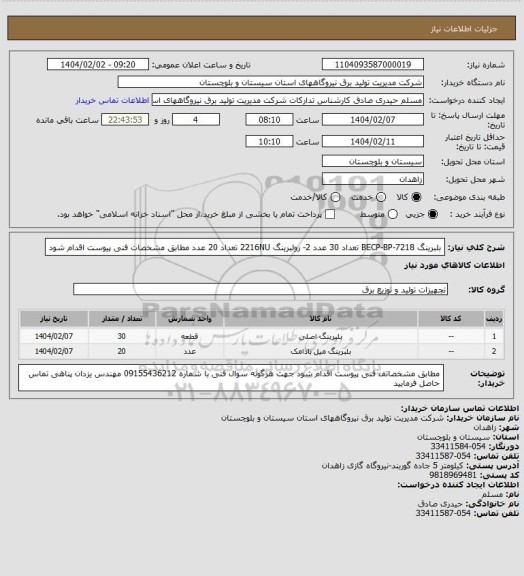Click the postal code 9818969481
Viewport: 524px width, 576px height.
click(x=453, y=475)
